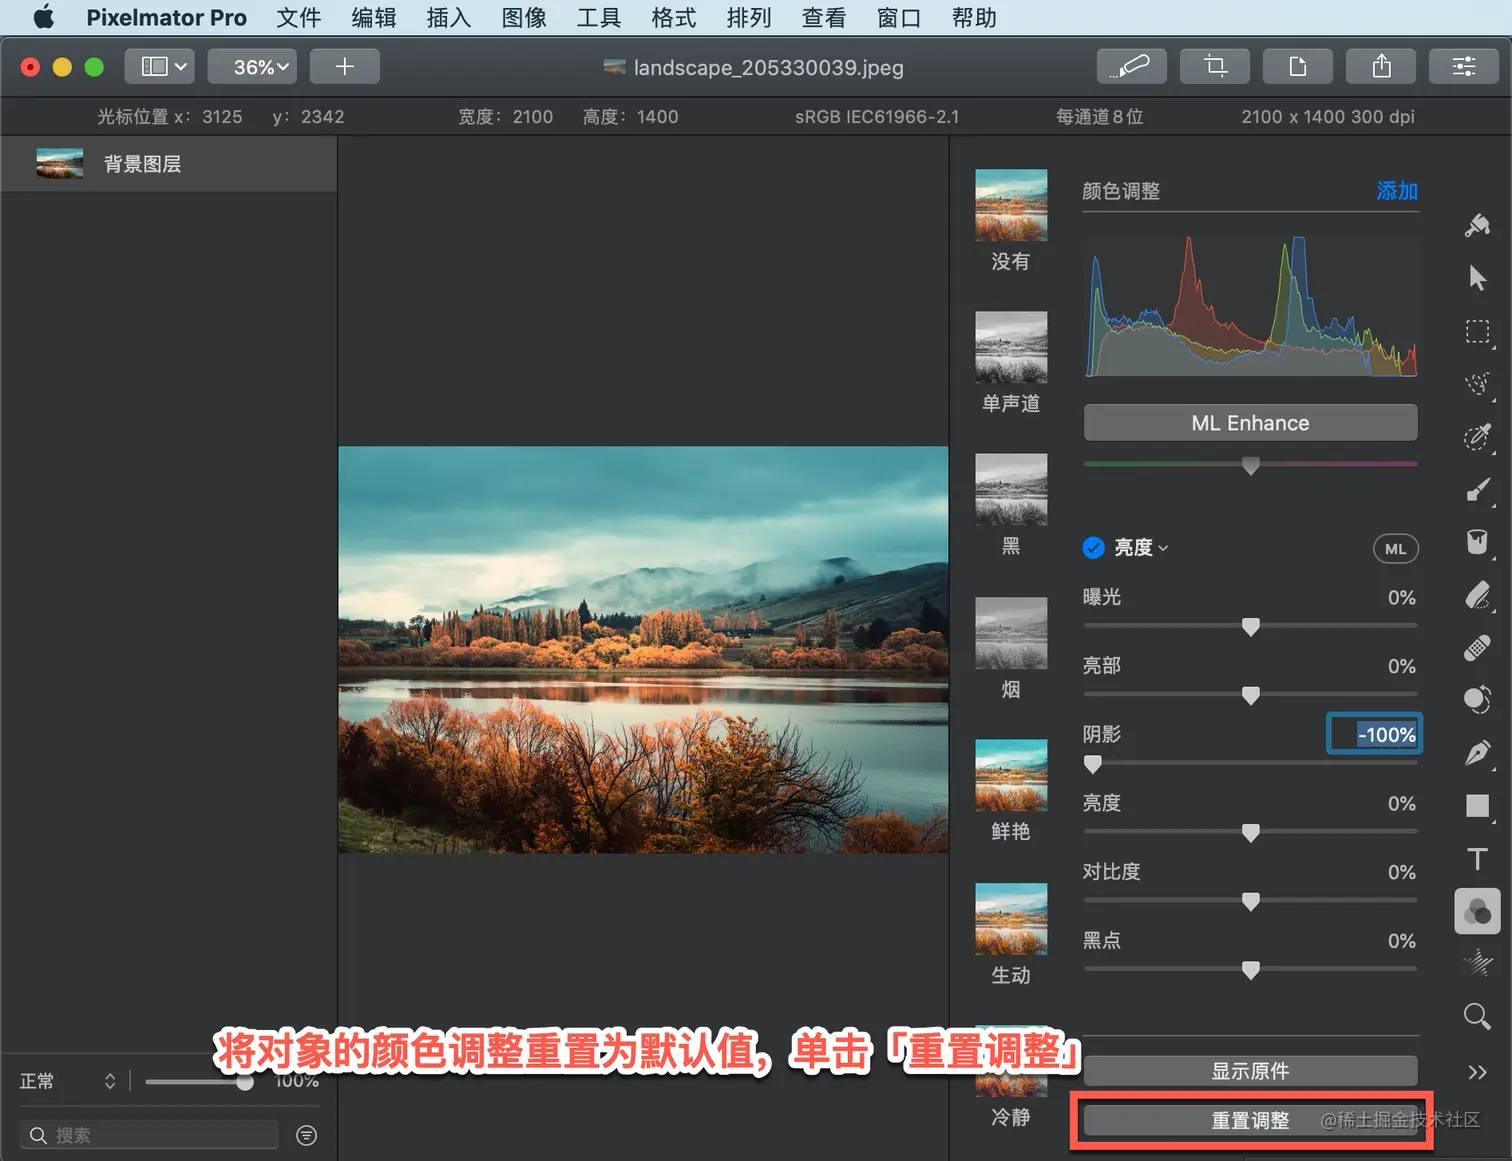Pick the Free Selection lasso tool

point(1477,384)
